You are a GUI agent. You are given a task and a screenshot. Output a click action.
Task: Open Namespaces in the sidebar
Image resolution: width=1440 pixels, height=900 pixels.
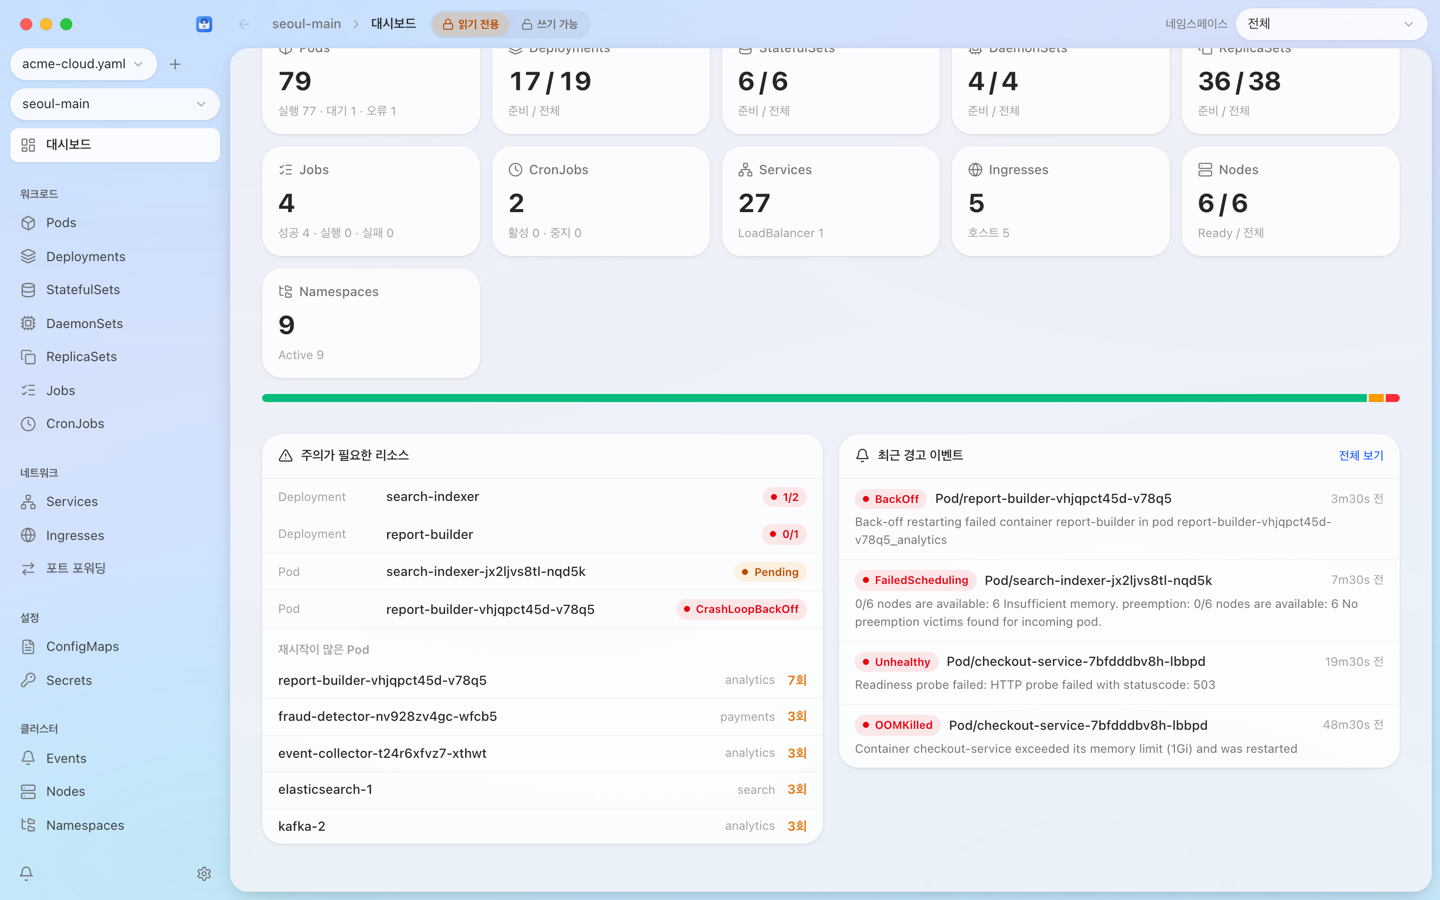[115, 825]
